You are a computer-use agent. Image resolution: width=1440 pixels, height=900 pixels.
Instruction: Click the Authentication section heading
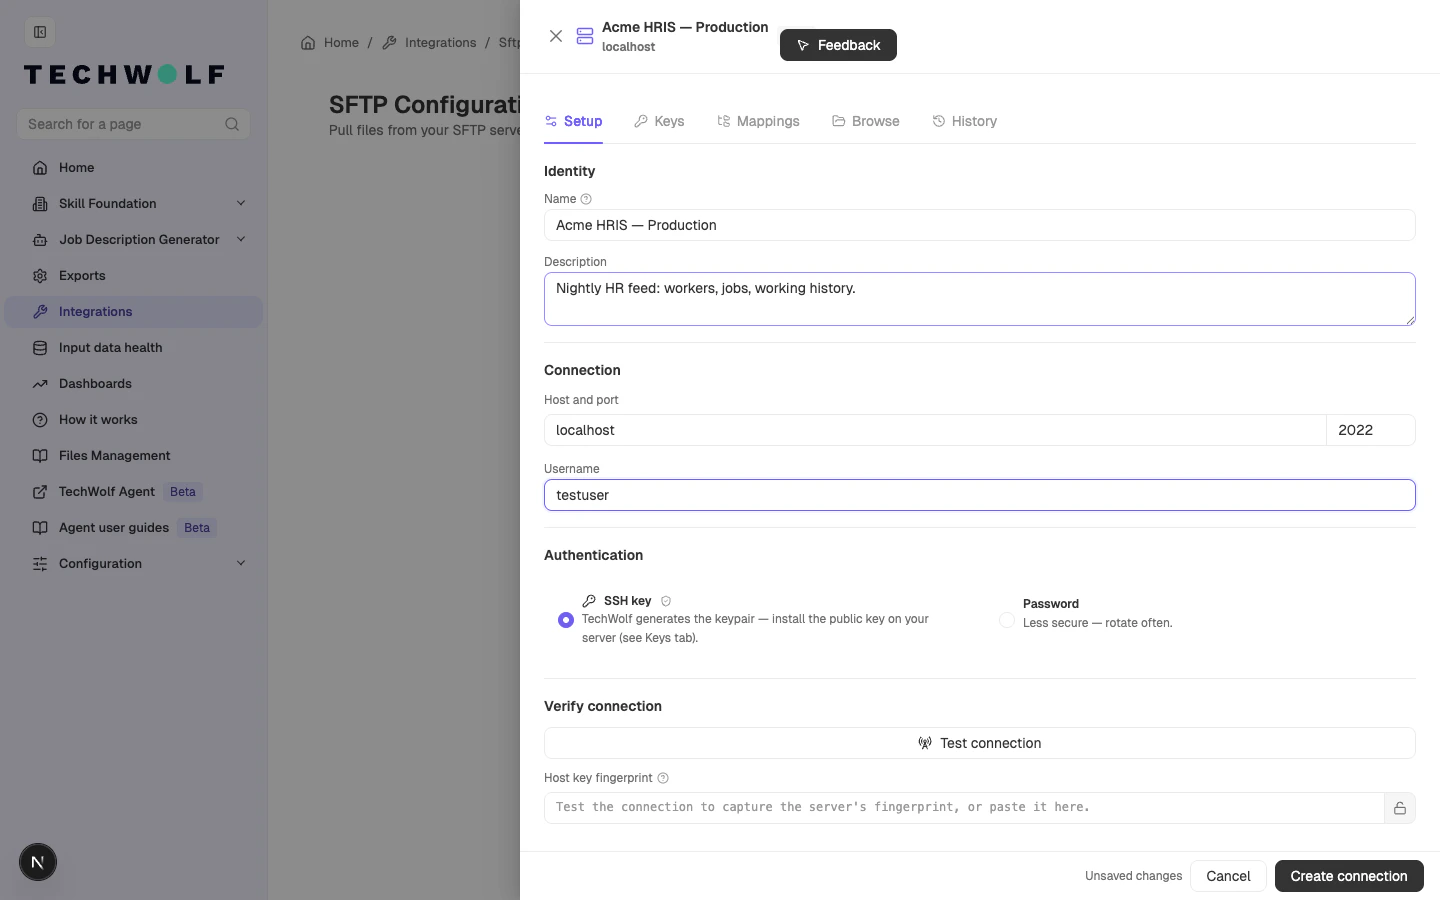(593, 555)
